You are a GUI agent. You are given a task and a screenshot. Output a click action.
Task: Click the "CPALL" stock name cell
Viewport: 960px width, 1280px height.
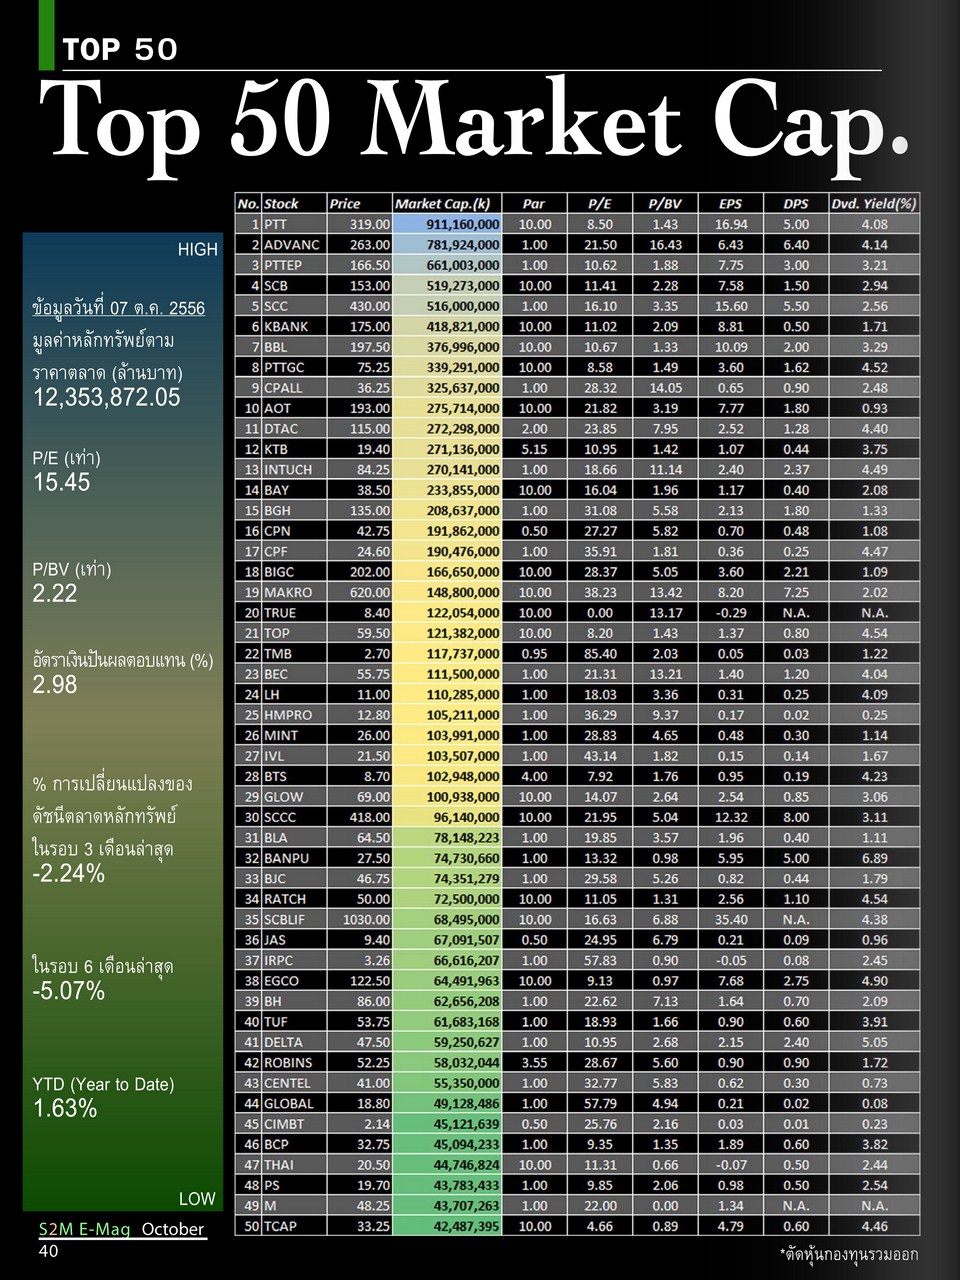(294, 387)
